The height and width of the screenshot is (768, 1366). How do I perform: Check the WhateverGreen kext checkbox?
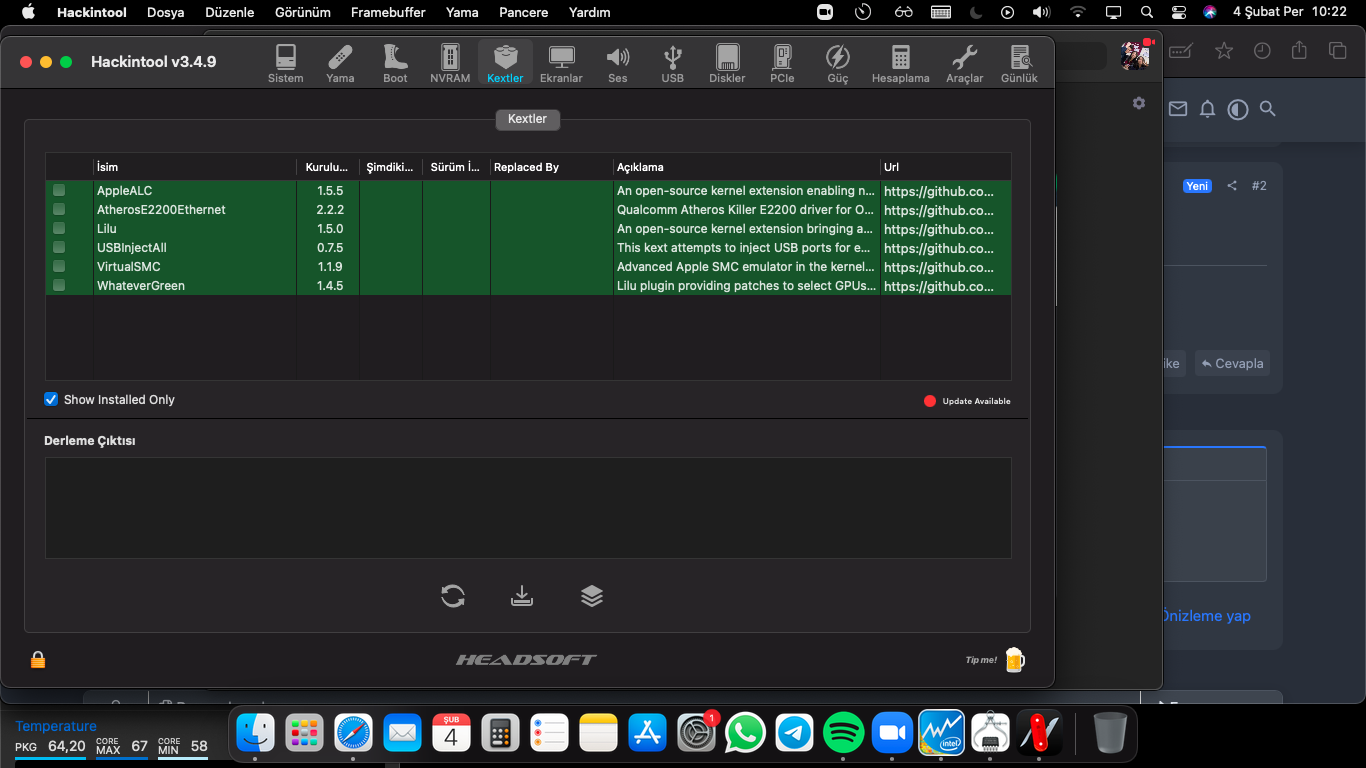[x=59, y=285]
